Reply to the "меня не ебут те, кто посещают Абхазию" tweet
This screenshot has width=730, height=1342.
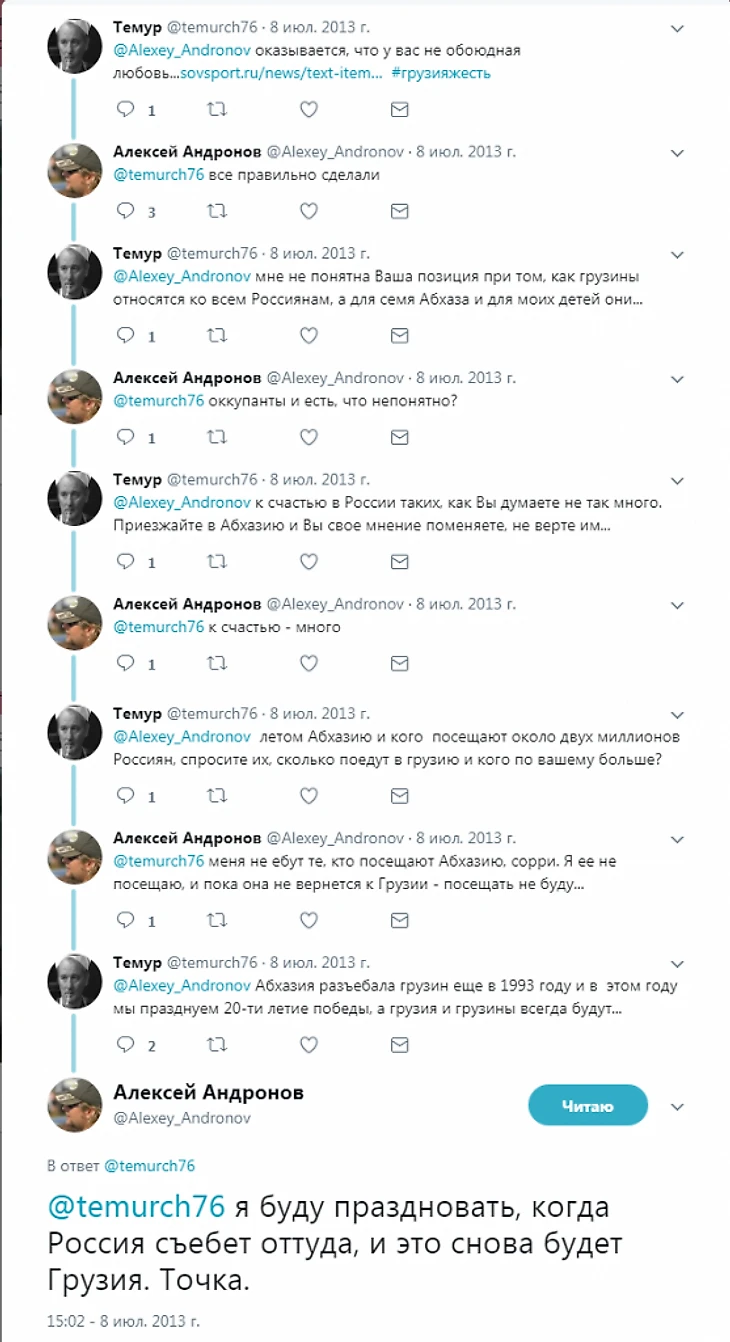click(127, 921)
